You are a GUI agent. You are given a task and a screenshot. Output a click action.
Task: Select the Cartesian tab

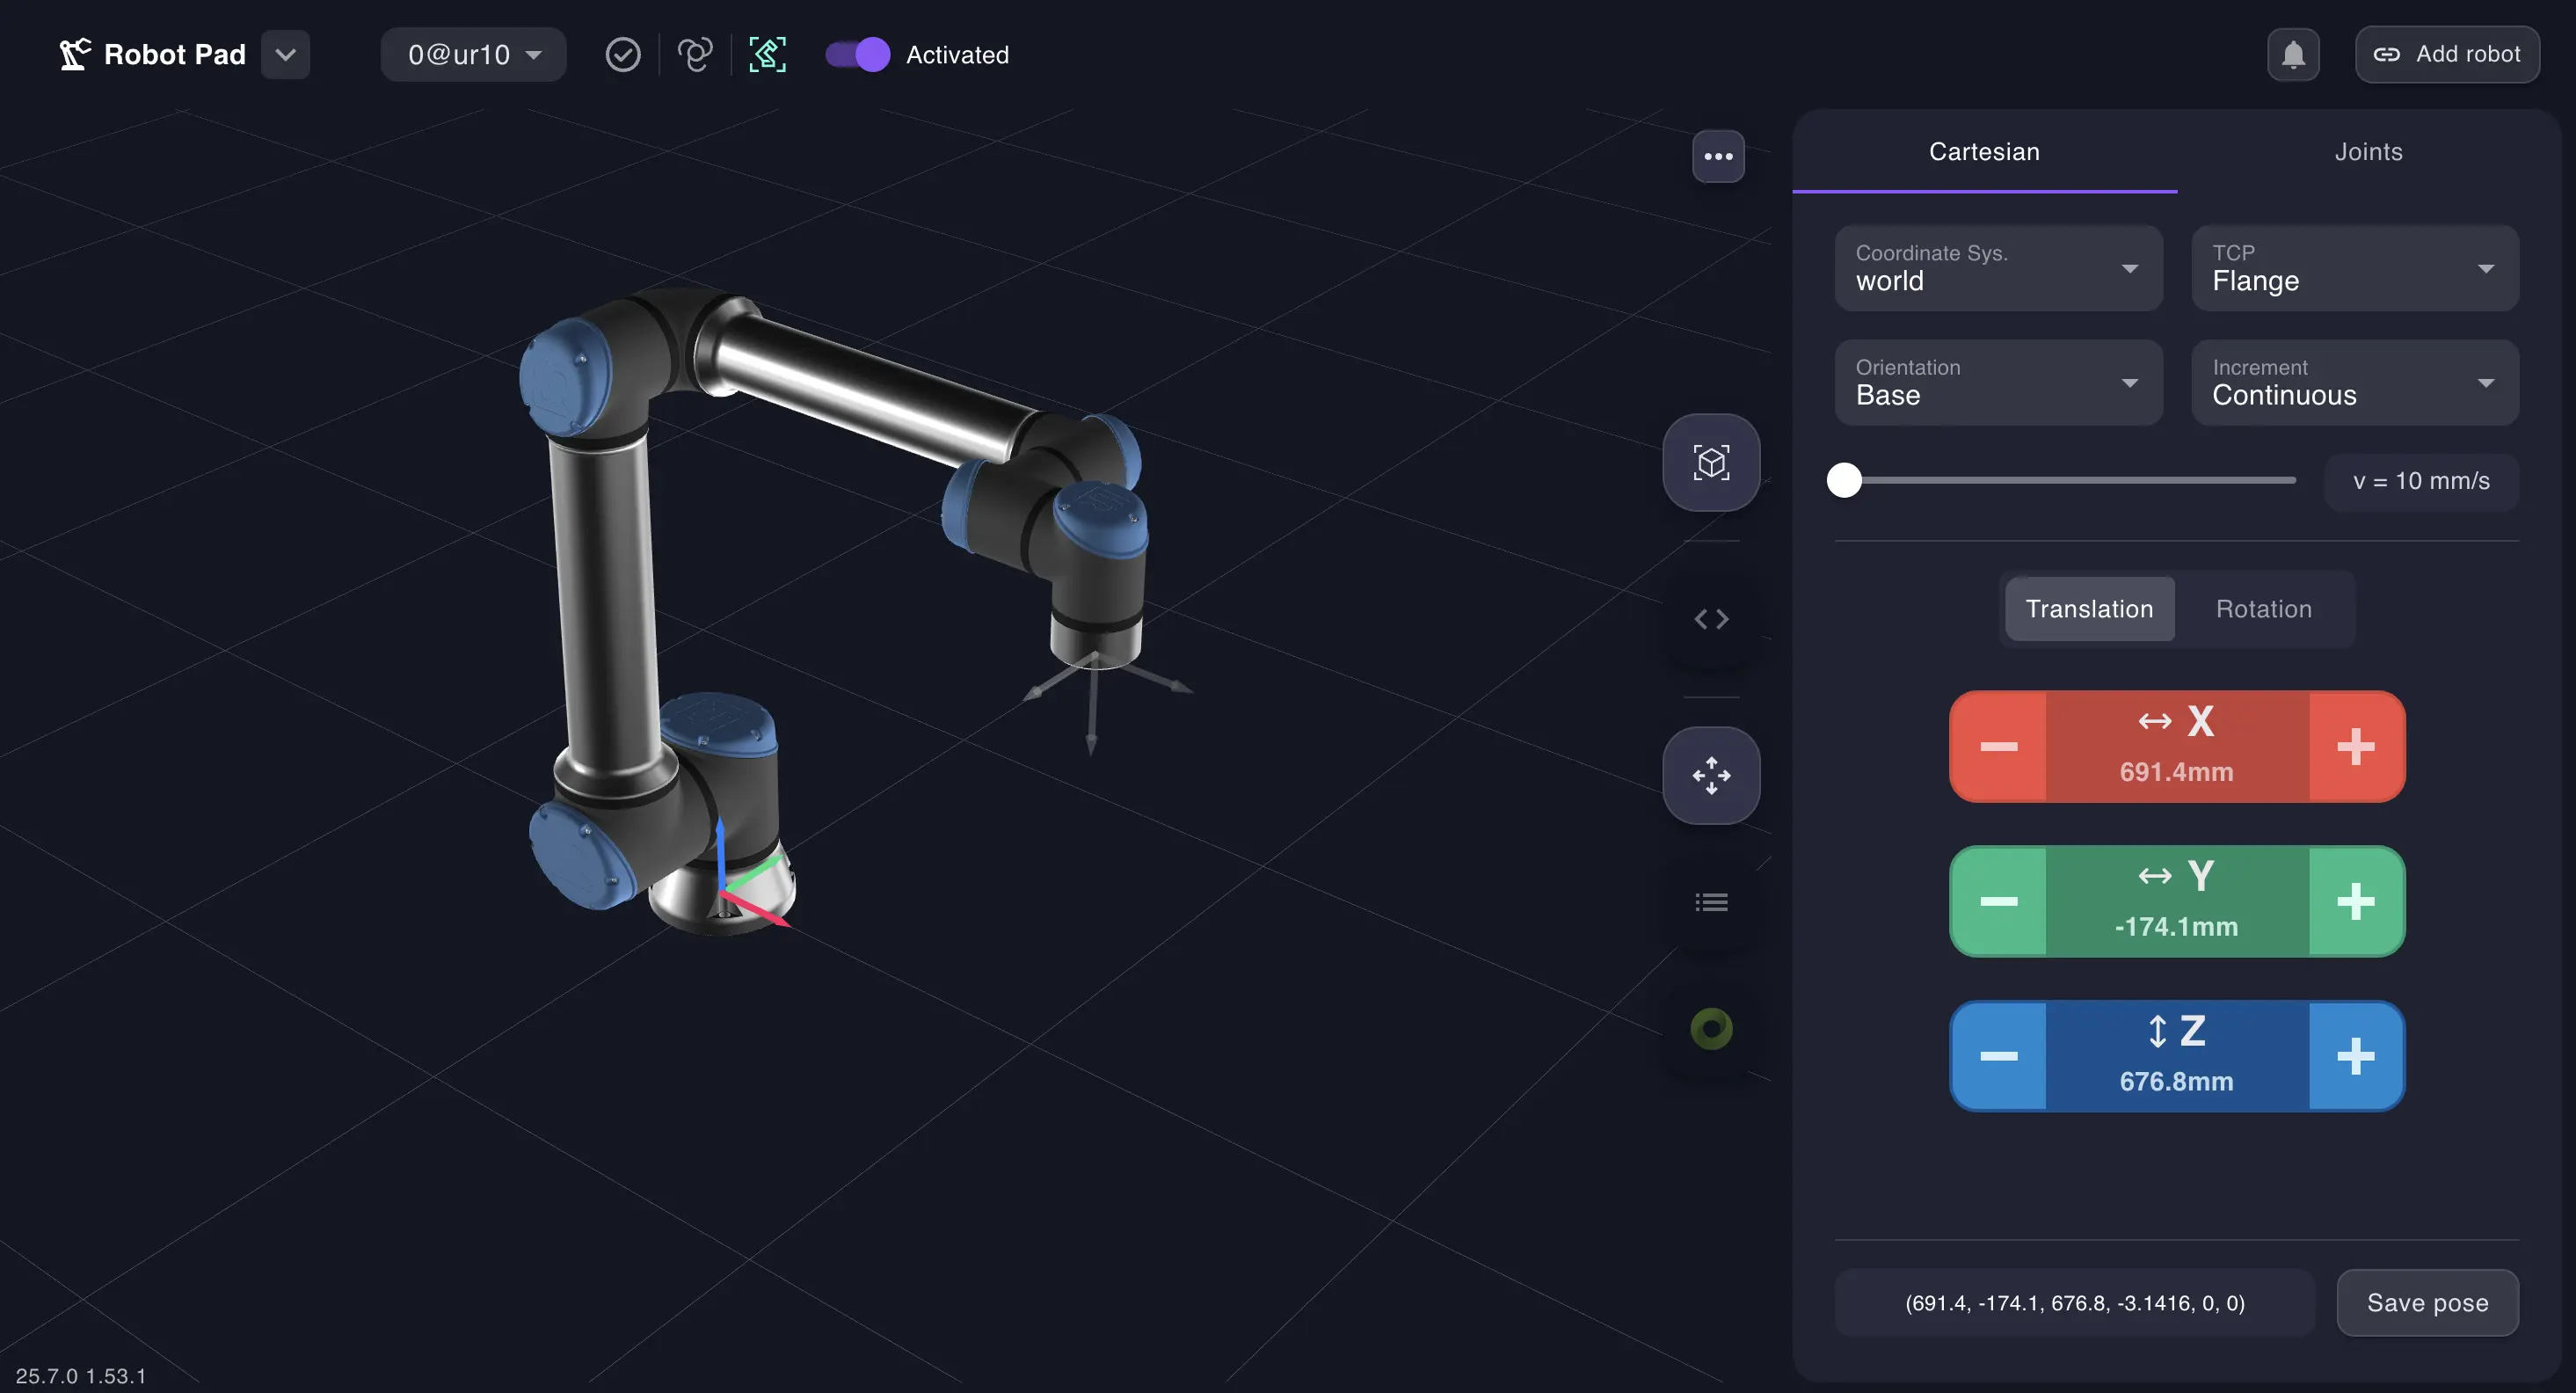[1984, 152]
